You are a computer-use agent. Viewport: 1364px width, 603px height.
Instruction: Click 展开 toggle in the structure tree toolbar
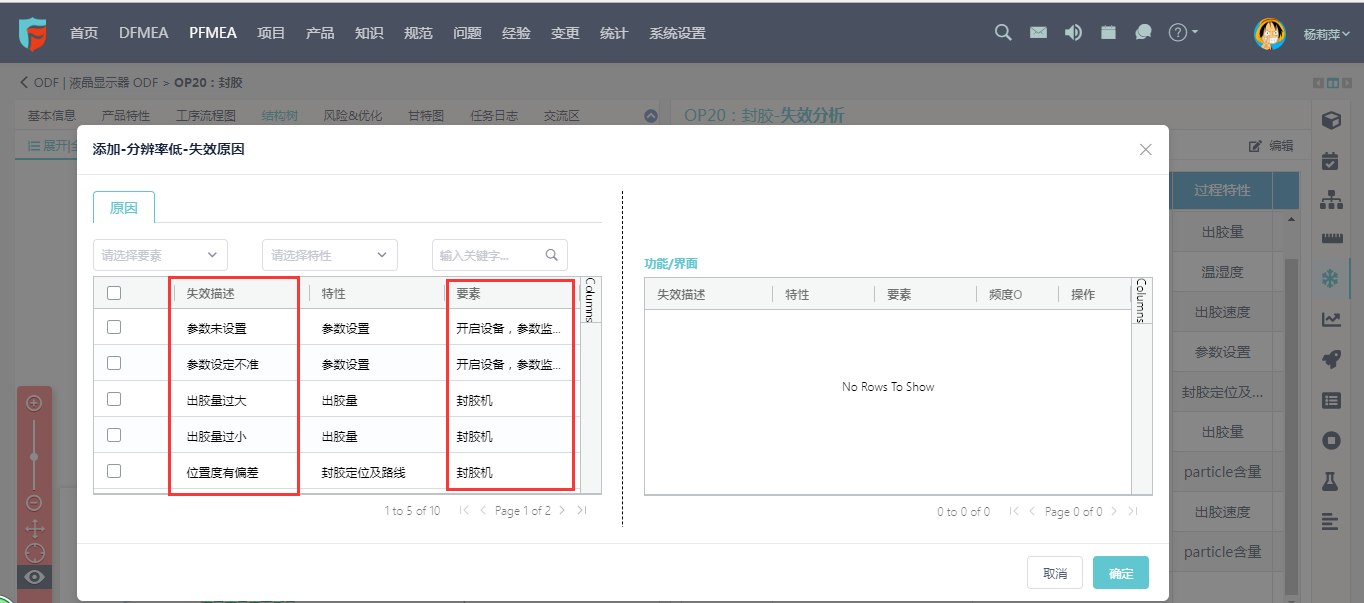coord(51,146)
